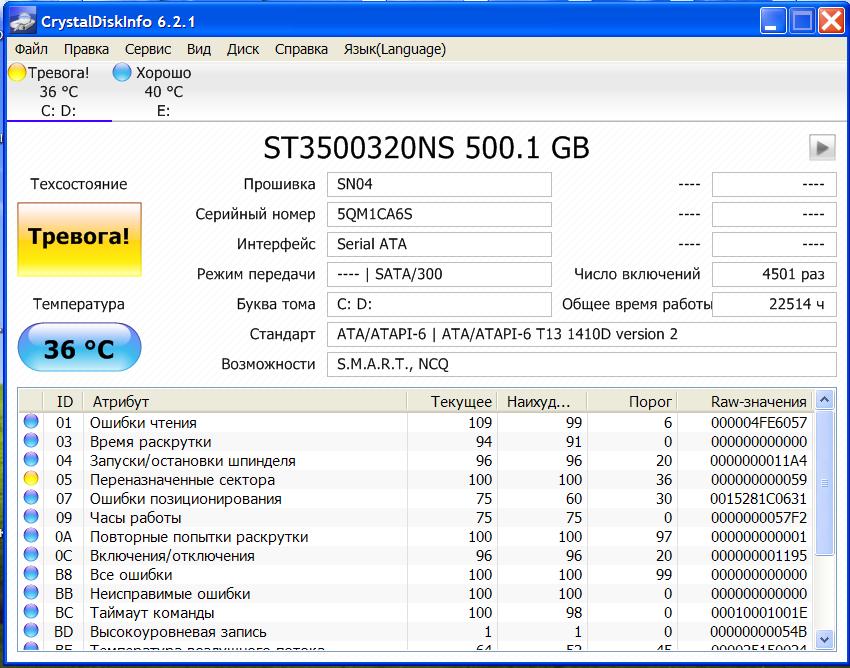The height and width of the screenshot is (668, 850).
Task: Click the Возможности field S.M.A.R.T., NCQ
Action: (582, 364)
